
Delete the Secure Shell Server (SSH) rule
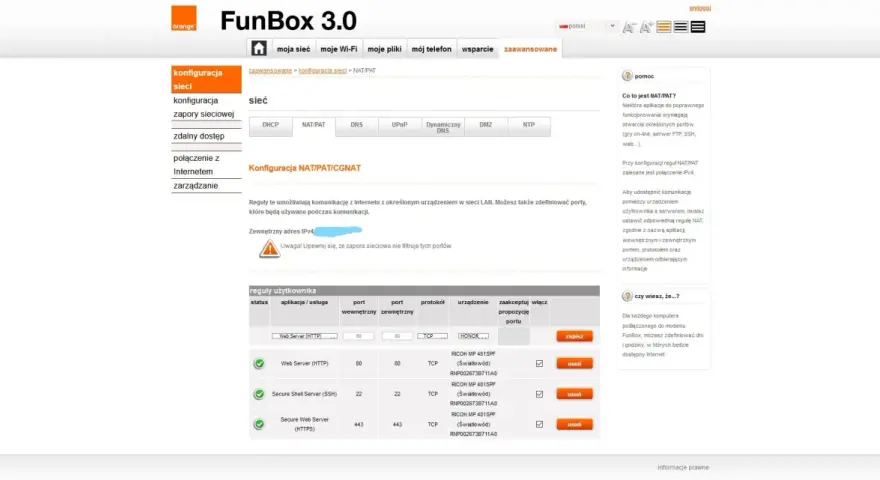(x=574, y=394)
